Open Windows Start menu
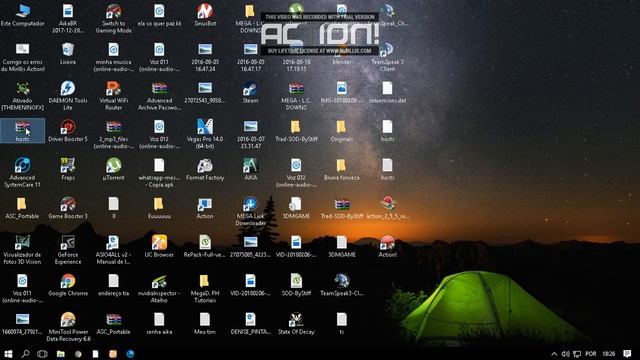The height and width of the screenshot is (360, 640). click(8, 354)
